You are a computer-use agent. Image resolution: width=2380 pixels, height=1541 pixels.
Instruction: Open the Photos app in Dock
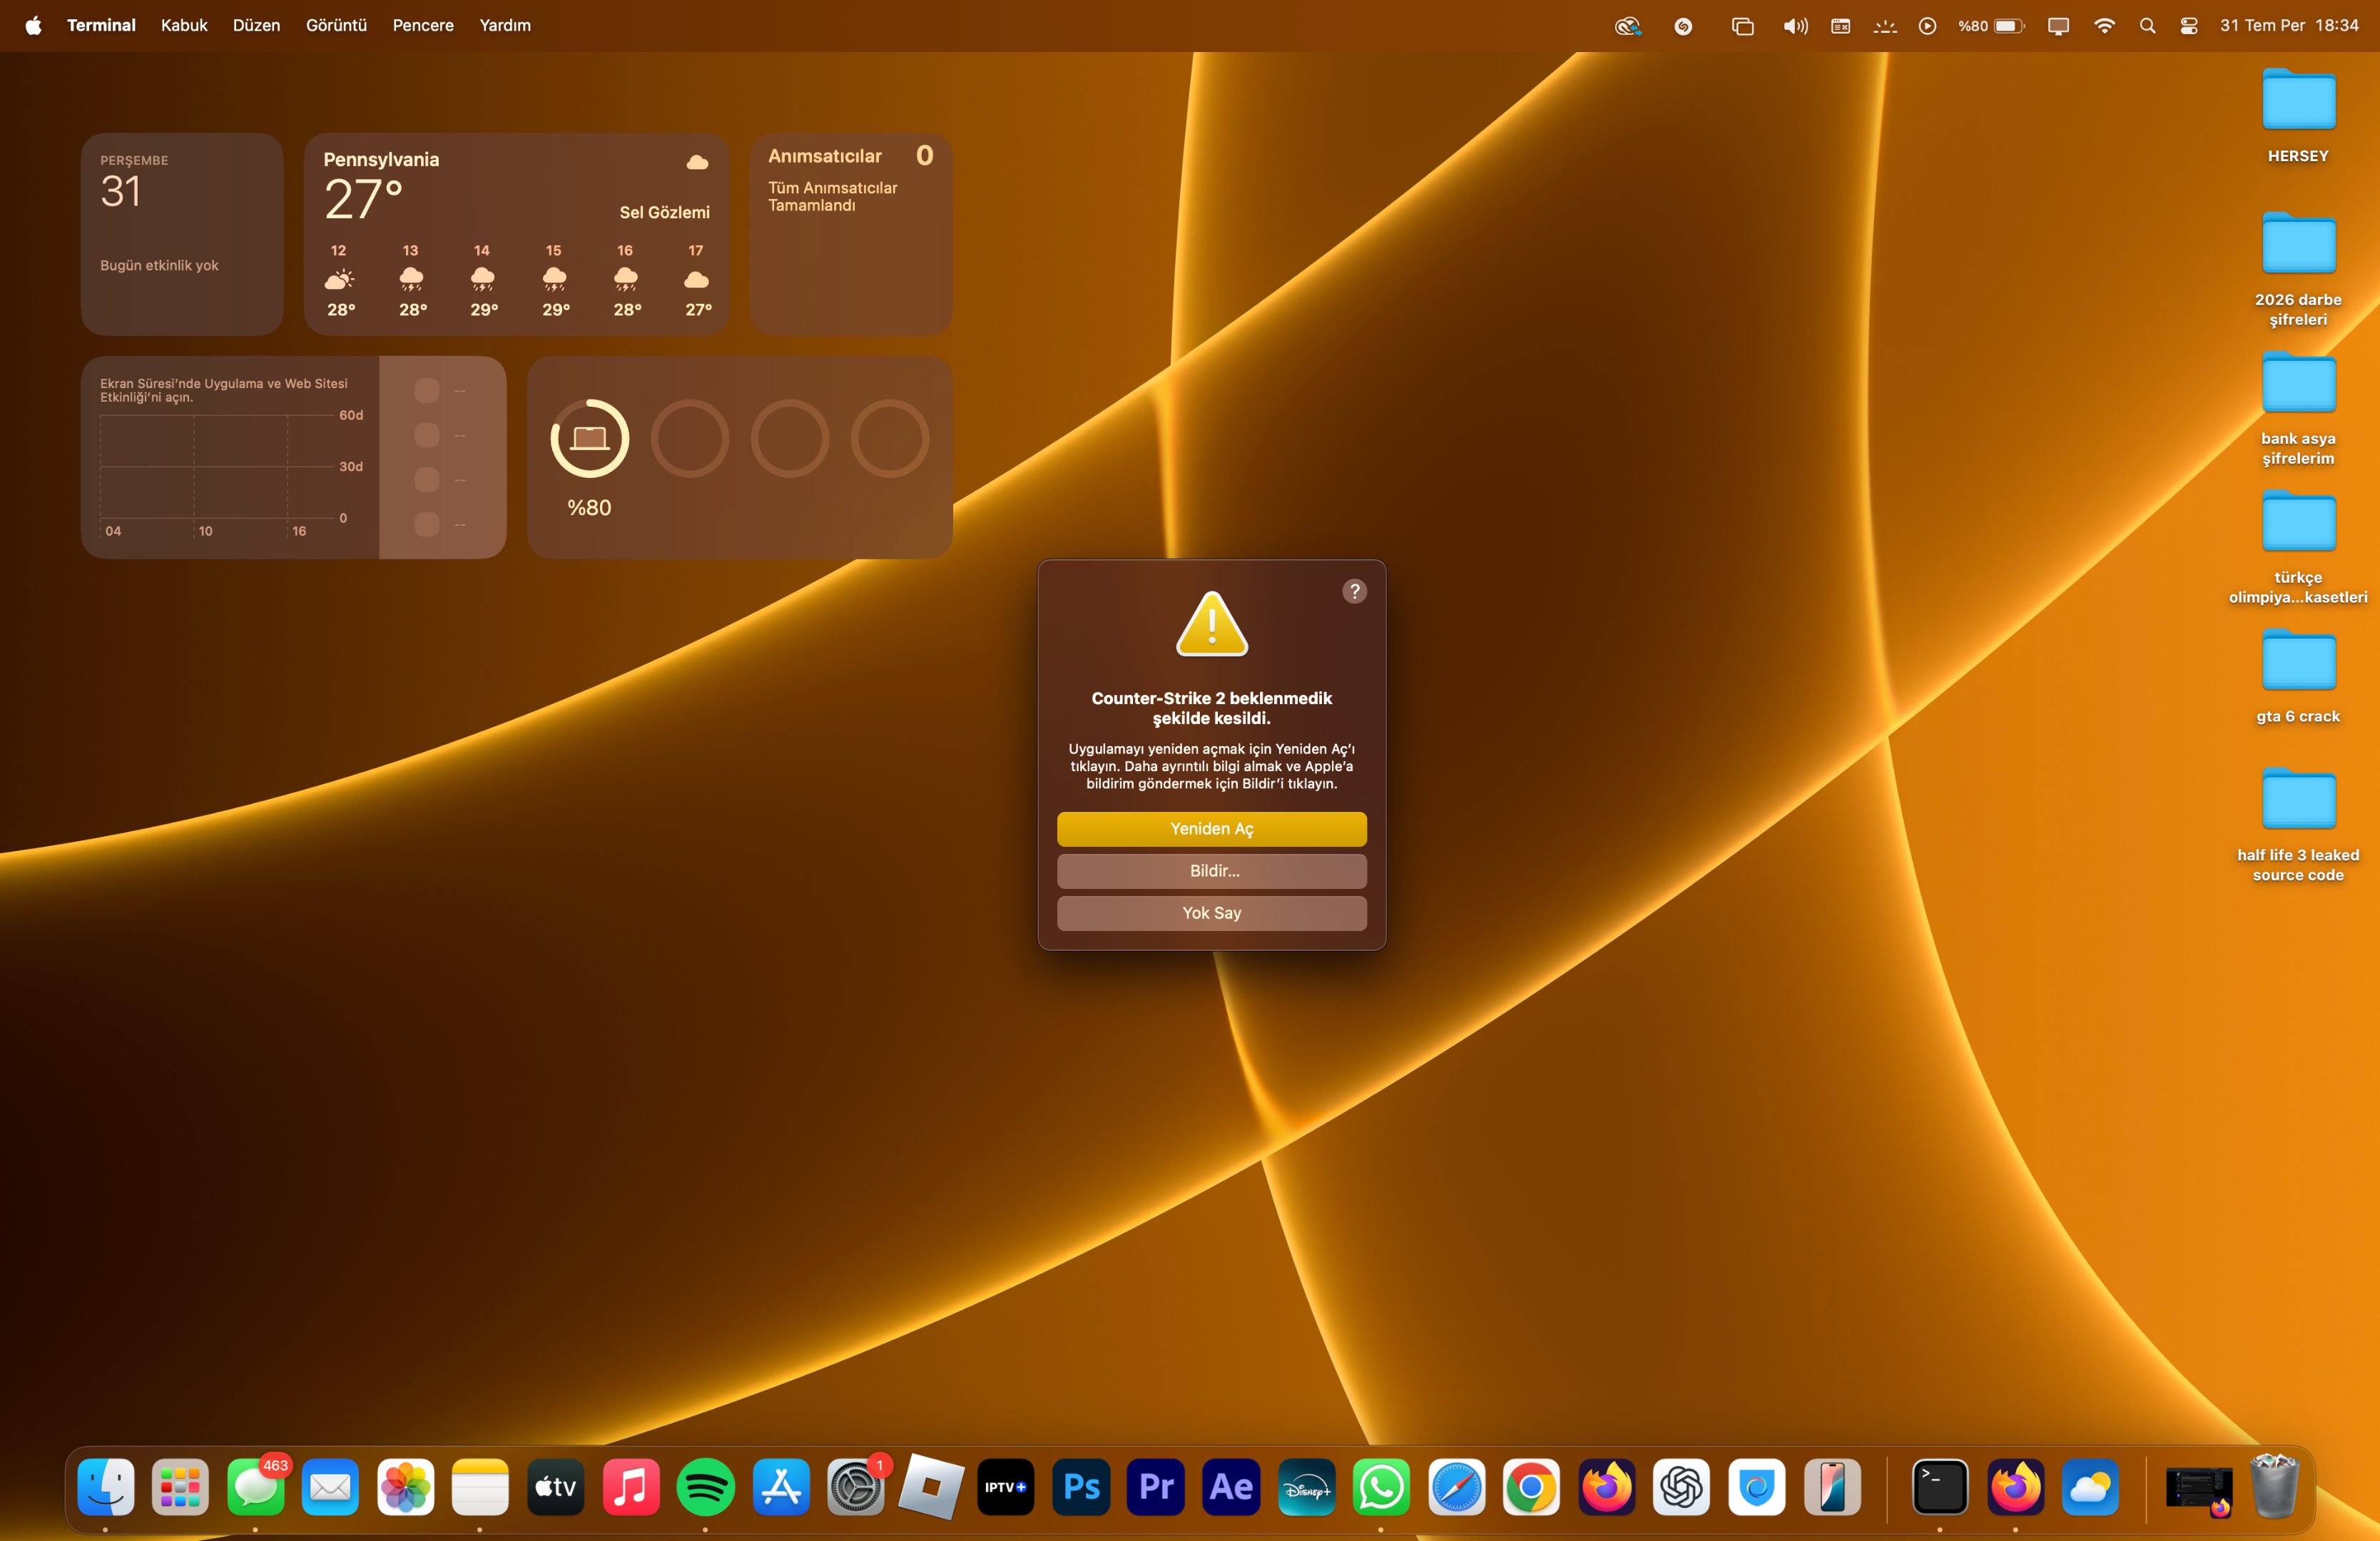coord(405,1487)
